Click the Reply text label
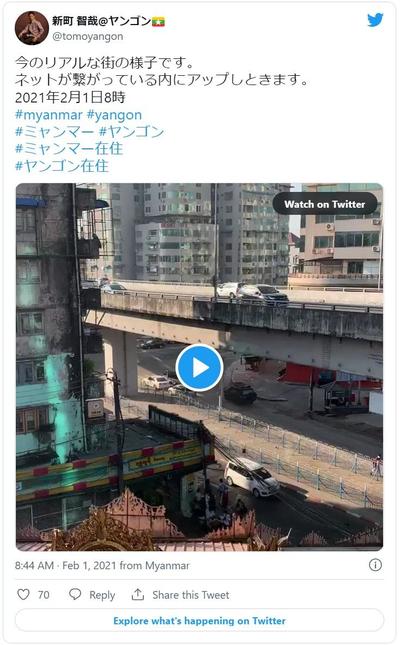The height and width of the screenshot is (645, 400). pos(102,595)
